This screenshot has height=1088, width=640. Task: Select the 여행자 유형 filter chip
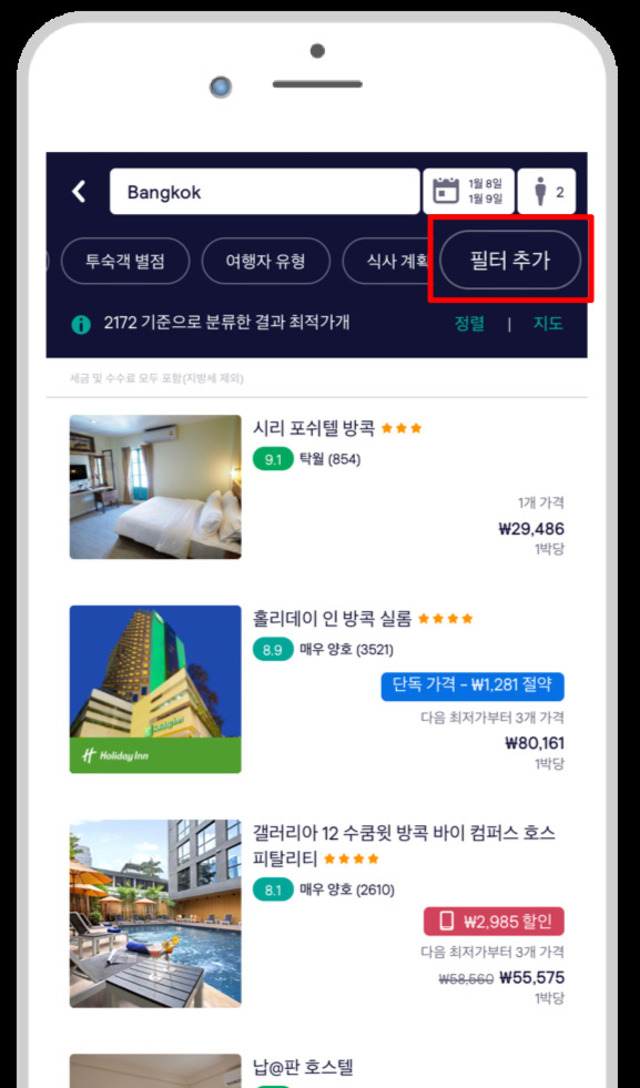266,261
